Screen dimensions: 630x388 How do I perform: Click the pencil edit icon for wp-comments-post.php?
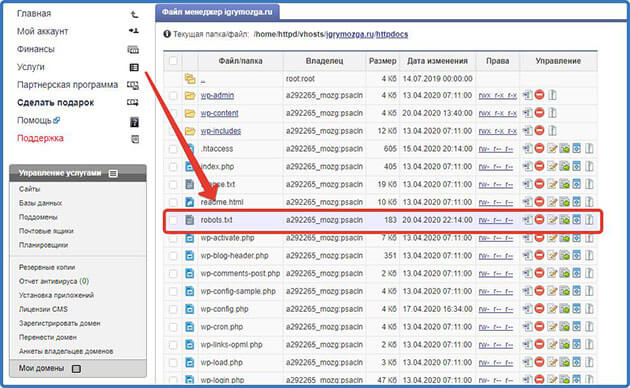point(552,273)
